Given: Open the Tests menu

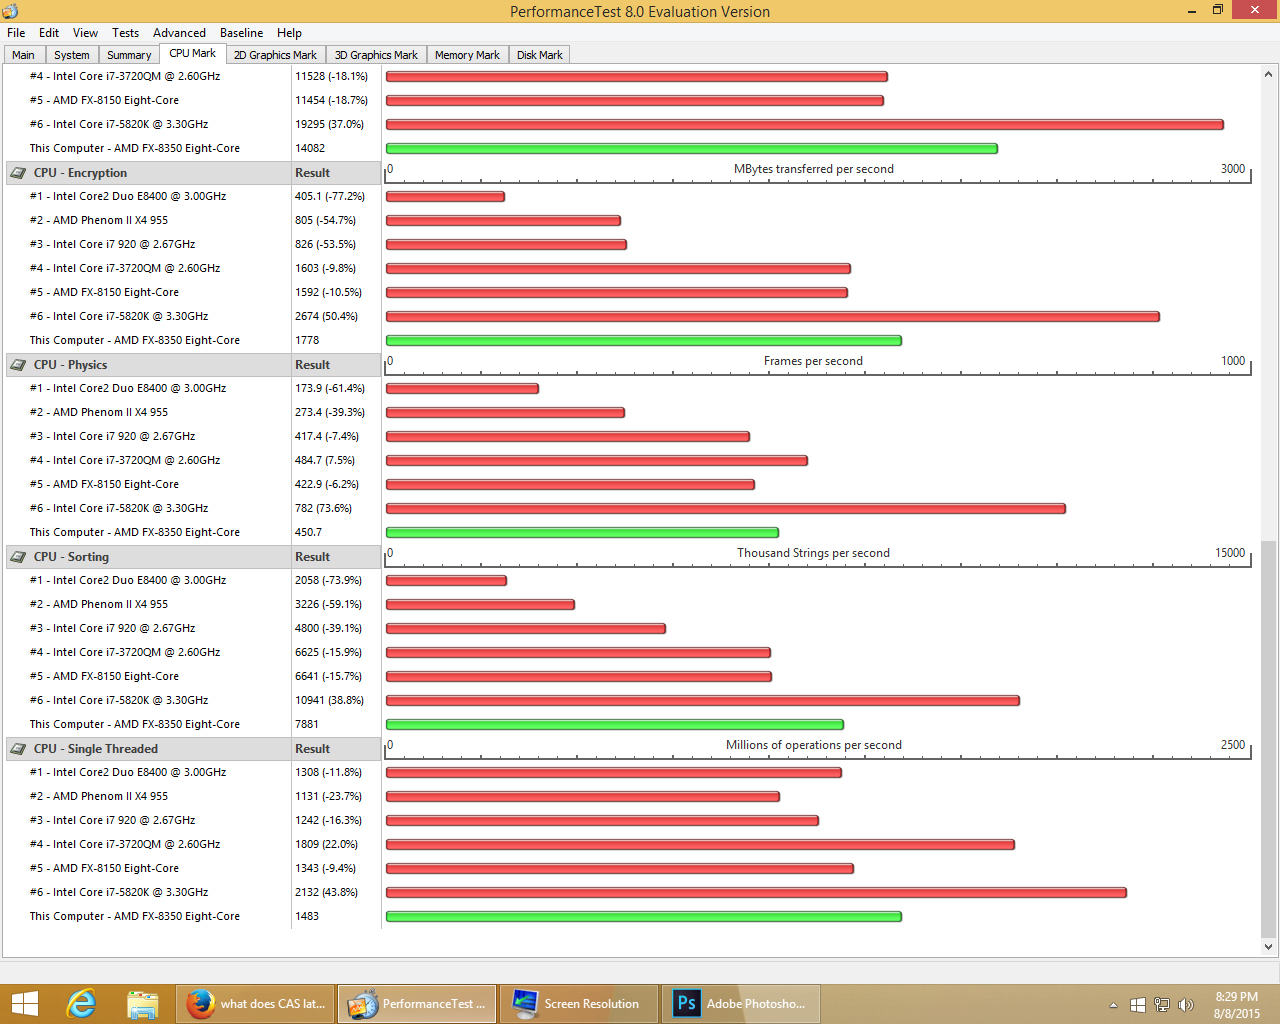Looking at the screenshot, I should coord(126,33).
